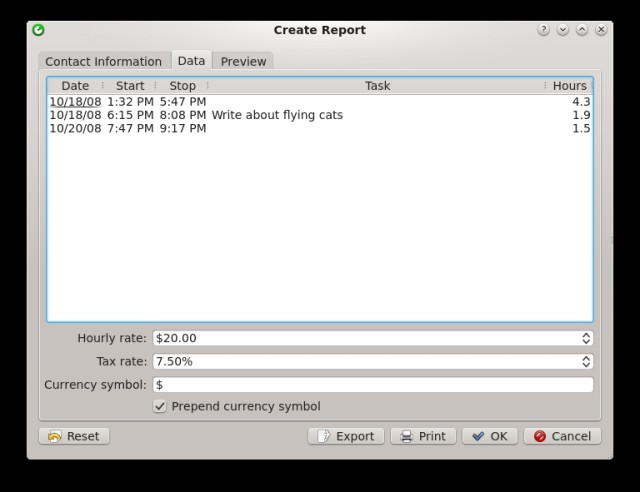Open the Preview tab

243,61
